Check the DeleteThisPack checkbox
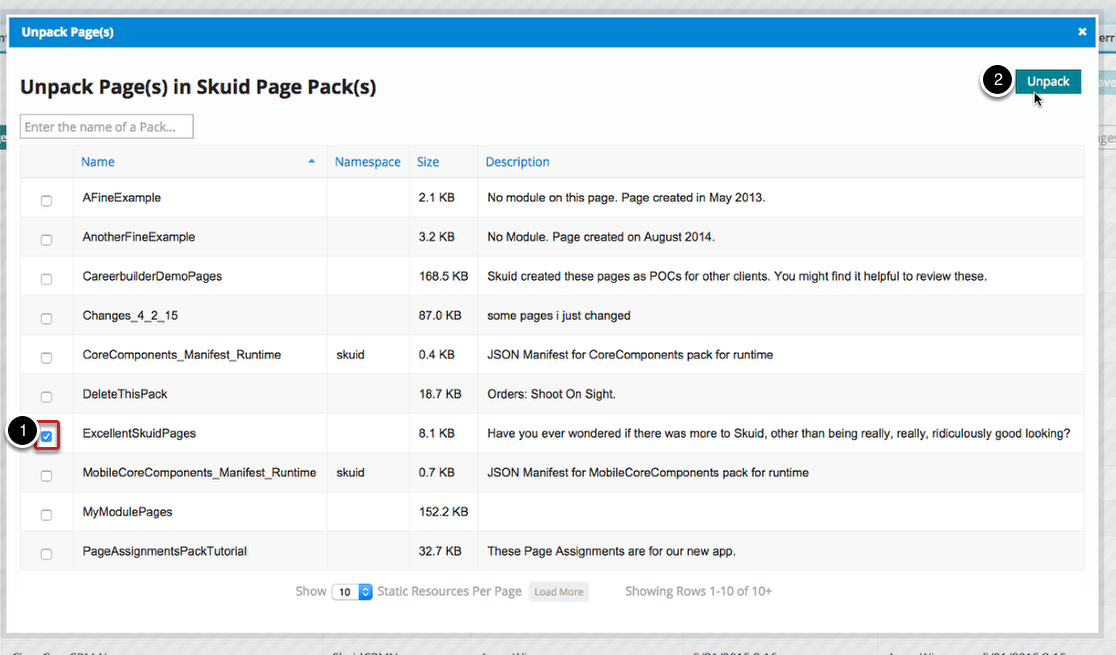The height and width of the screenshot is (655, 1116). point(46,397)
